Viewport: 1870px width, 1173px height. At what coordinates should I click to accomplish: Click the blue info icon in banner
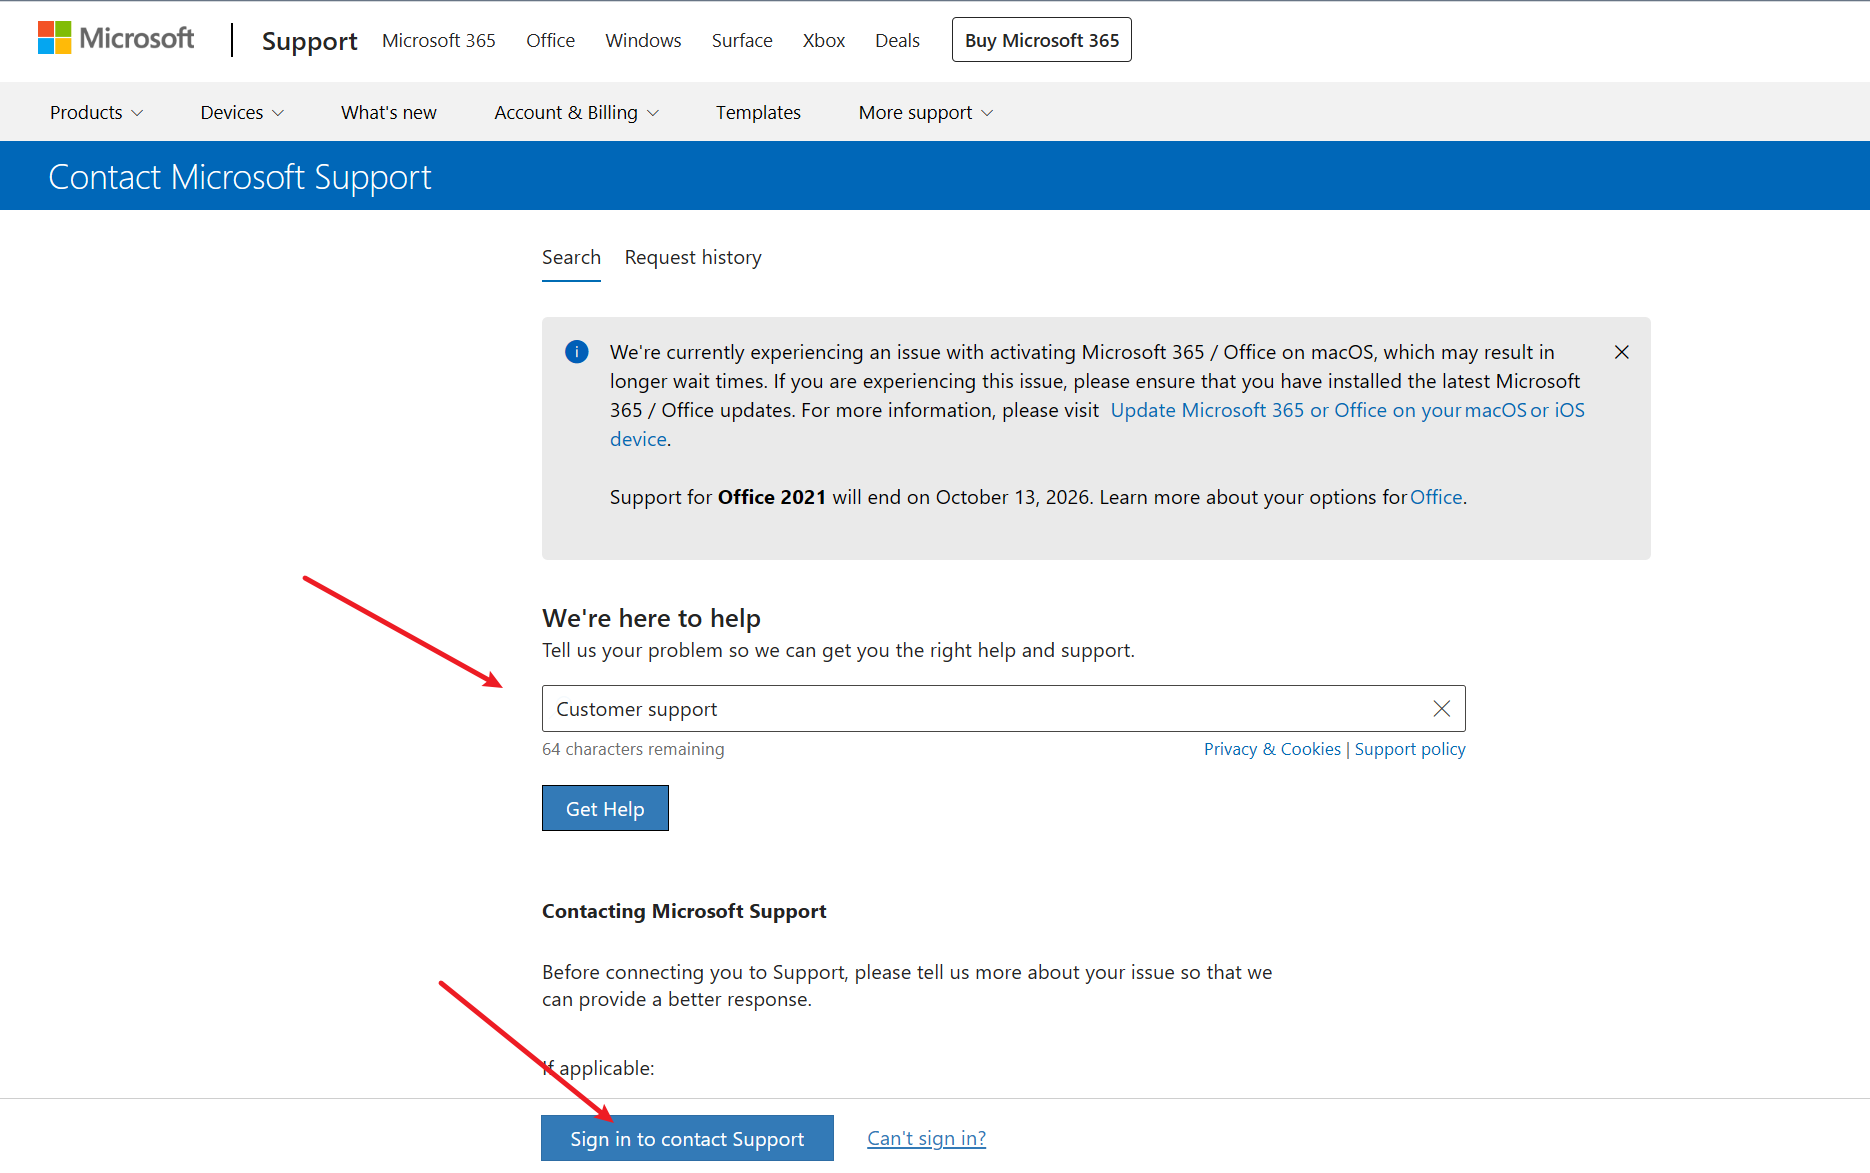tap(577, 352)
